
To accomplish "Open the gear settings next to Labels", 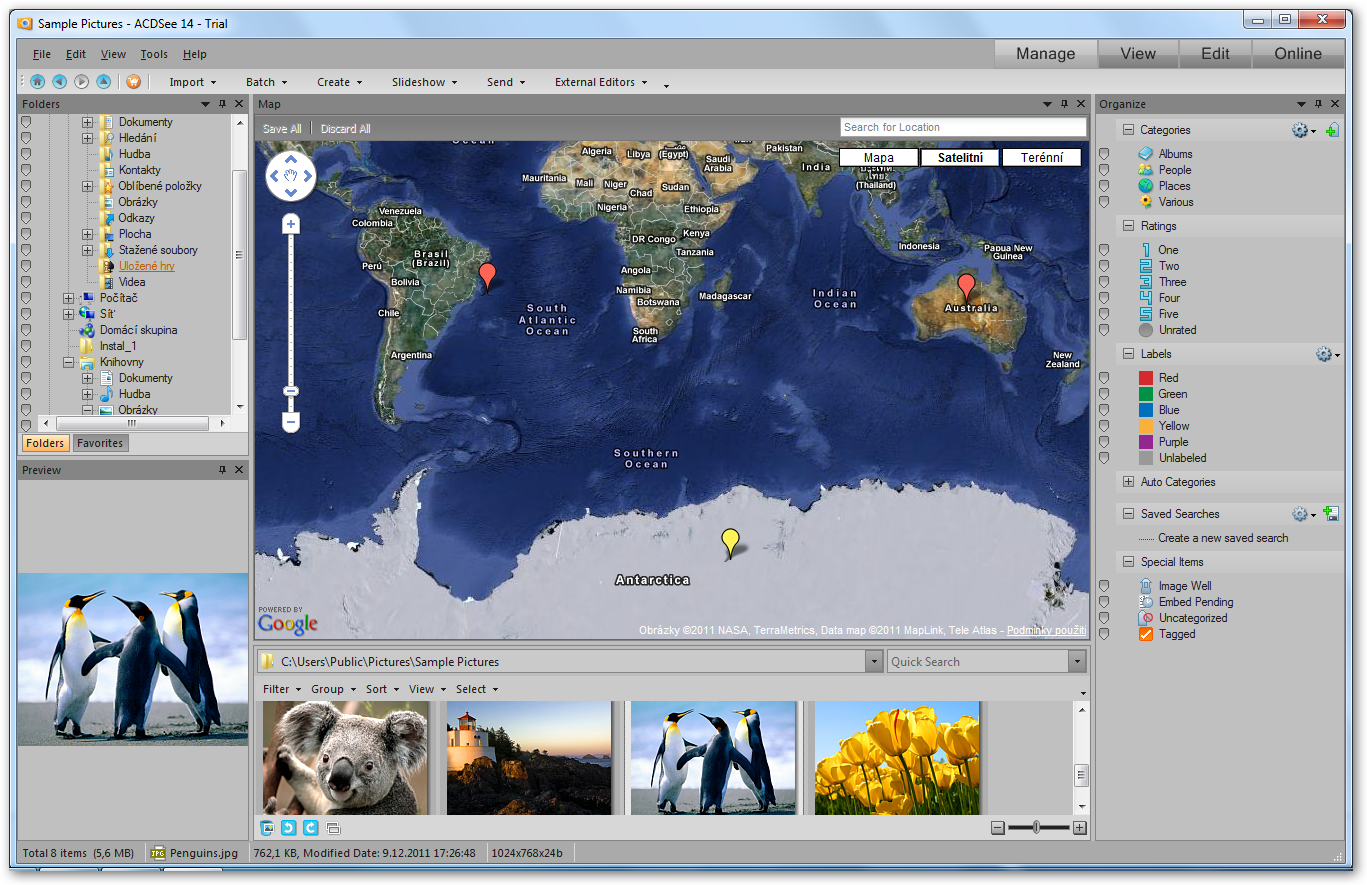I will 1328,354.
